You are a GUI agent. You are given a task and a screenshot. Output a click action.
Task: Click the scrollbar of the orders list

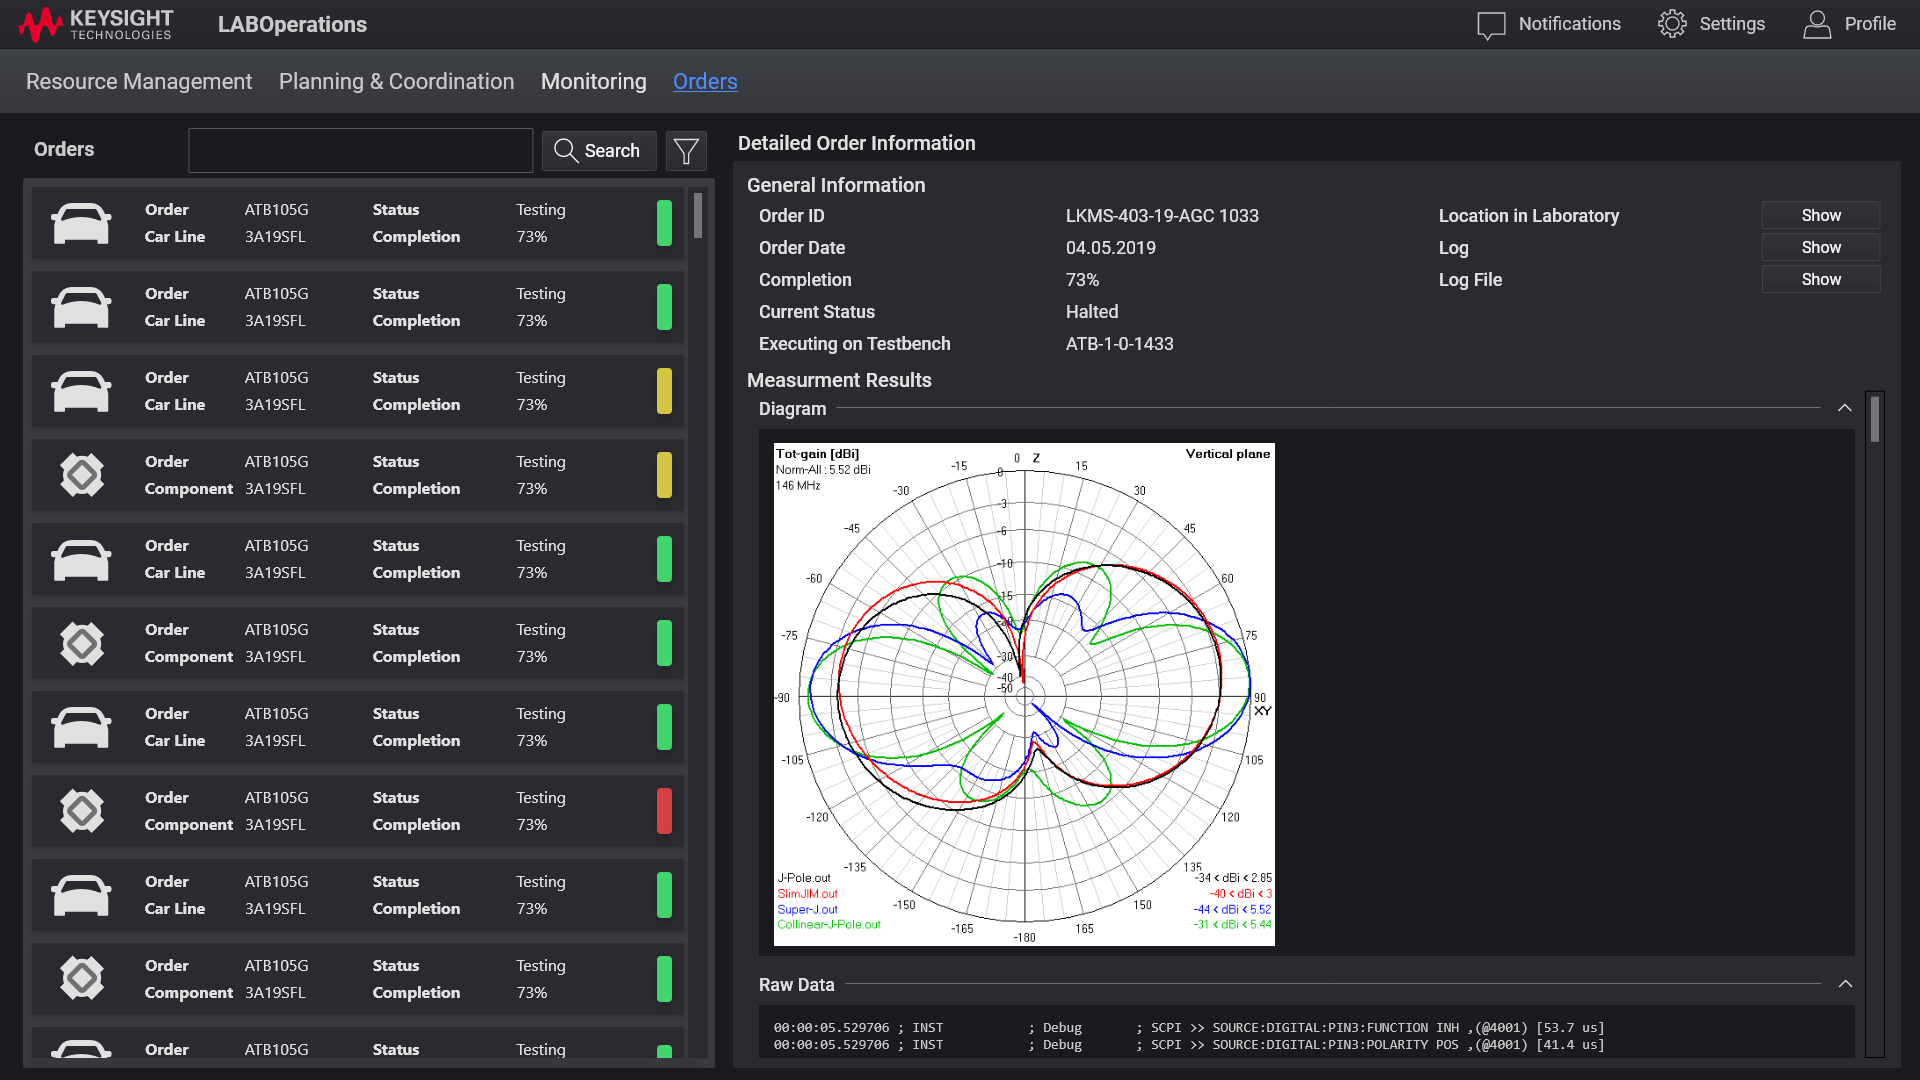pos(697,215)
